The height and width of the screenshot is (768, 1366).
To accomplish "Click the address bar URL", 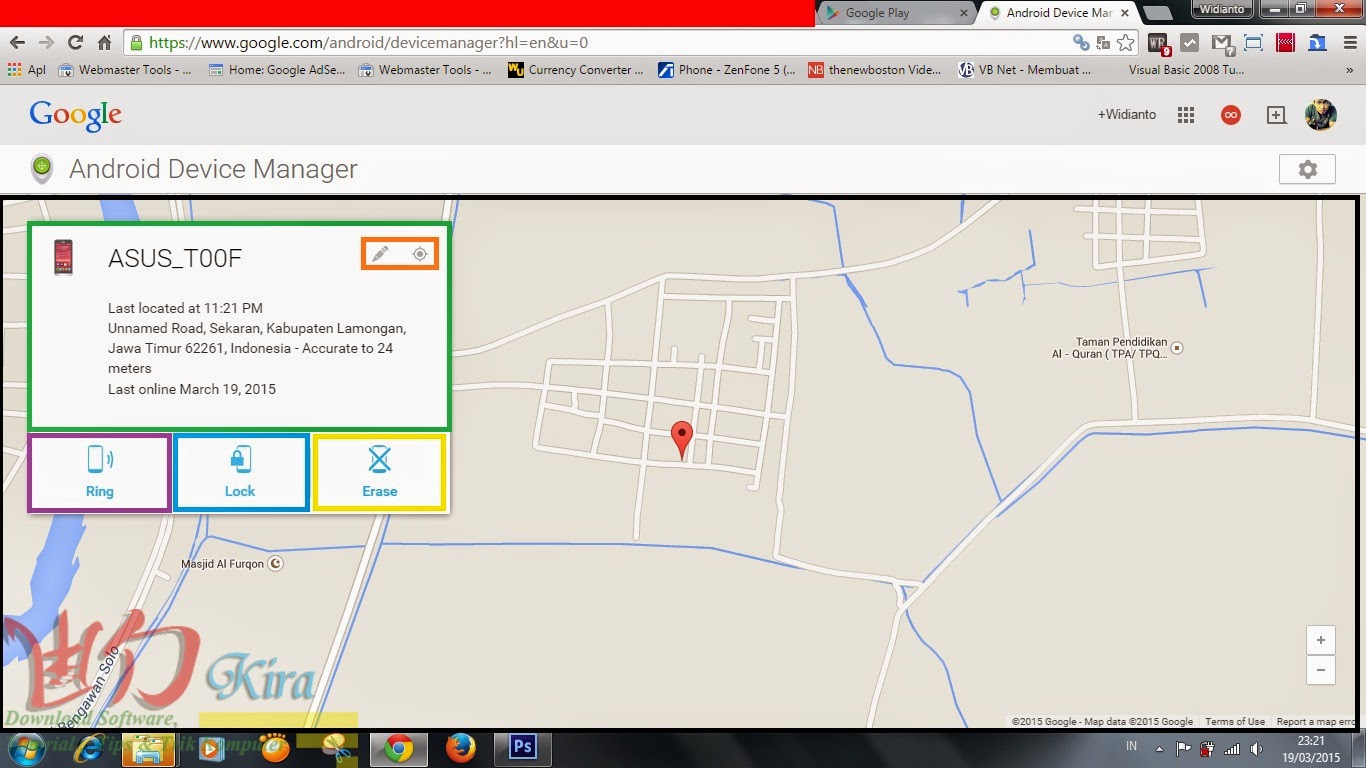I will (368, 43).
